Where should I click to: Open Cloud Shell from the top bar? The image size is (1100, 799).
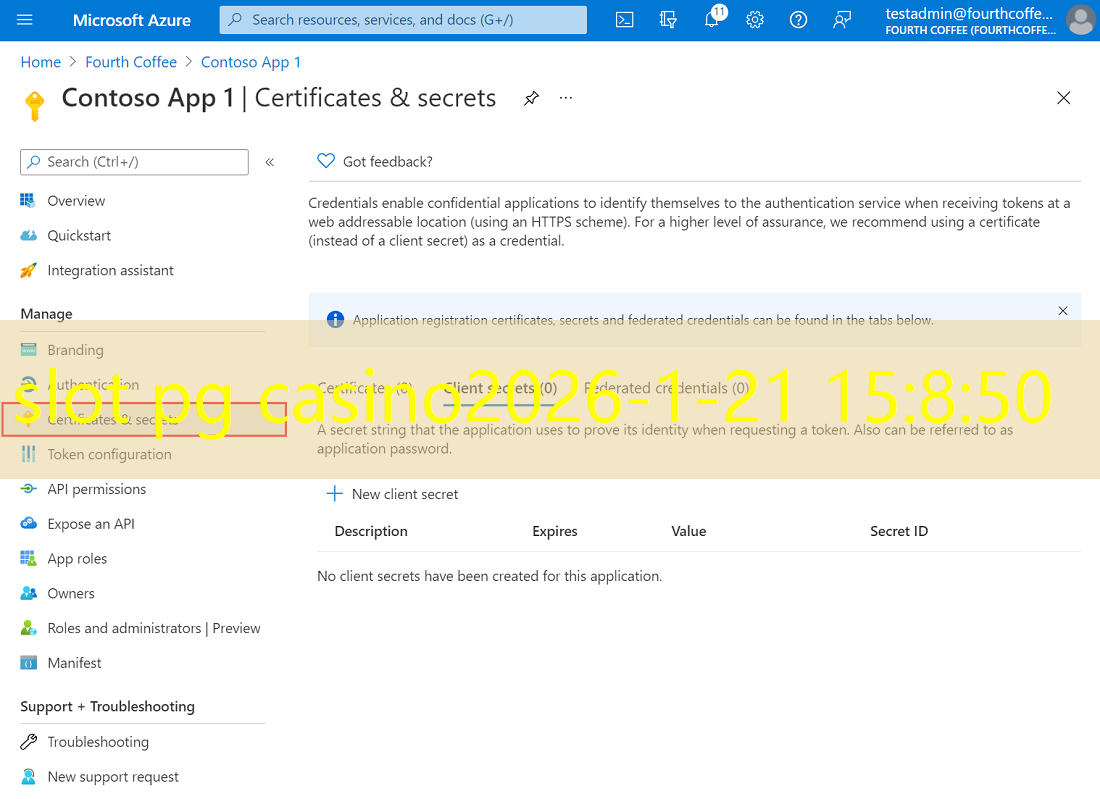pos(624,20)
